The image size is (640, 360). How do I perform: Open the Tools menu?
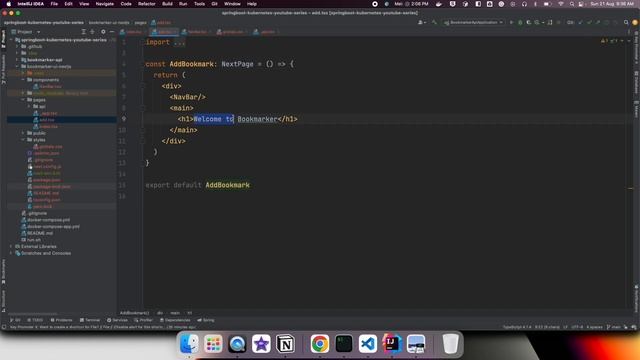click(x=199, y=4)
